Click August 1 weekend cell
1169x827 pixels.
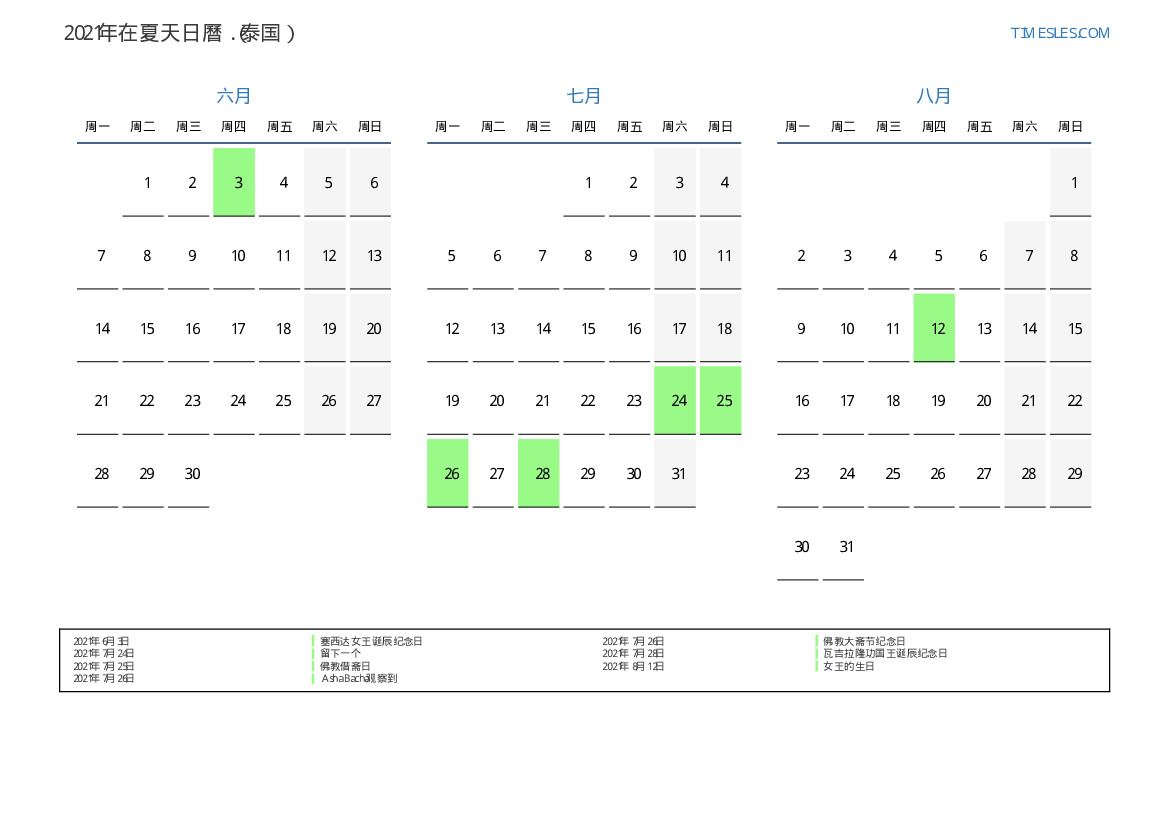coord(1070,182)
